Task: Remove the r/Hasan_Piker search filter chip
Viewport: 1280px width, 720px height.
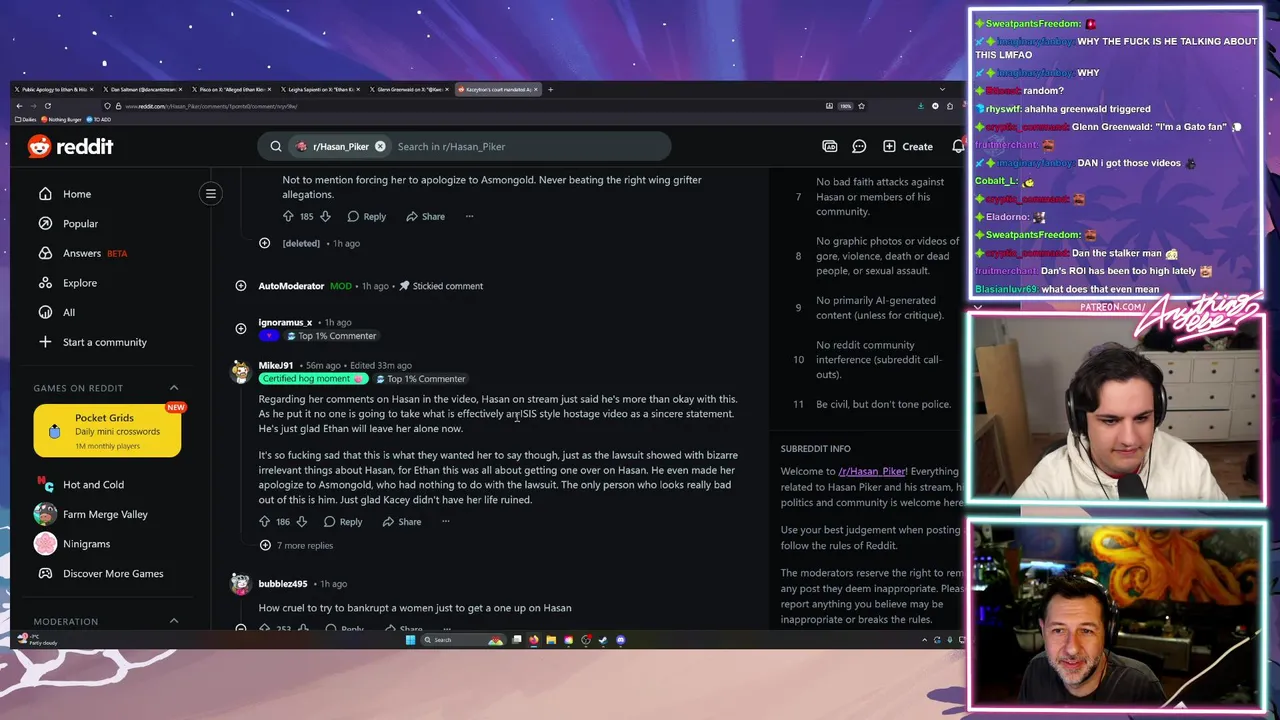Action: point(380,146)
